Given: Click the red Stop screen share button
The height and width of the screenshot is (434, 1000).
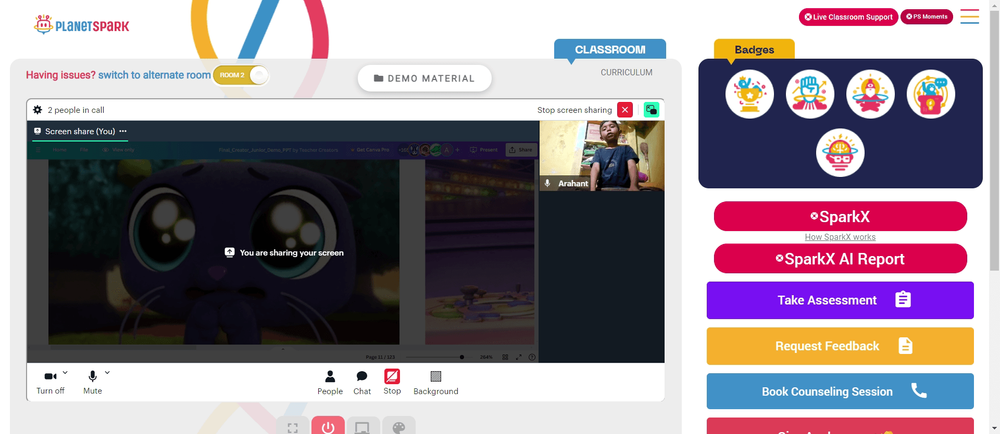Looking at the screenshot, I should (392, 382).
